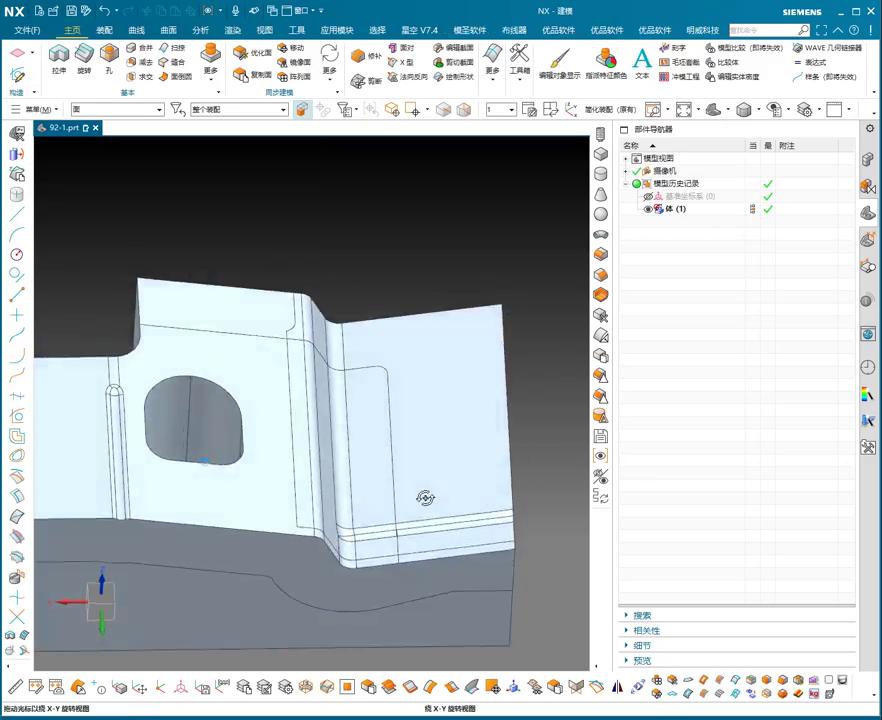Open the 整个装配 selection scope dropdown
The height and width of the screenshot is (720, 882).
tap(283, 109)
